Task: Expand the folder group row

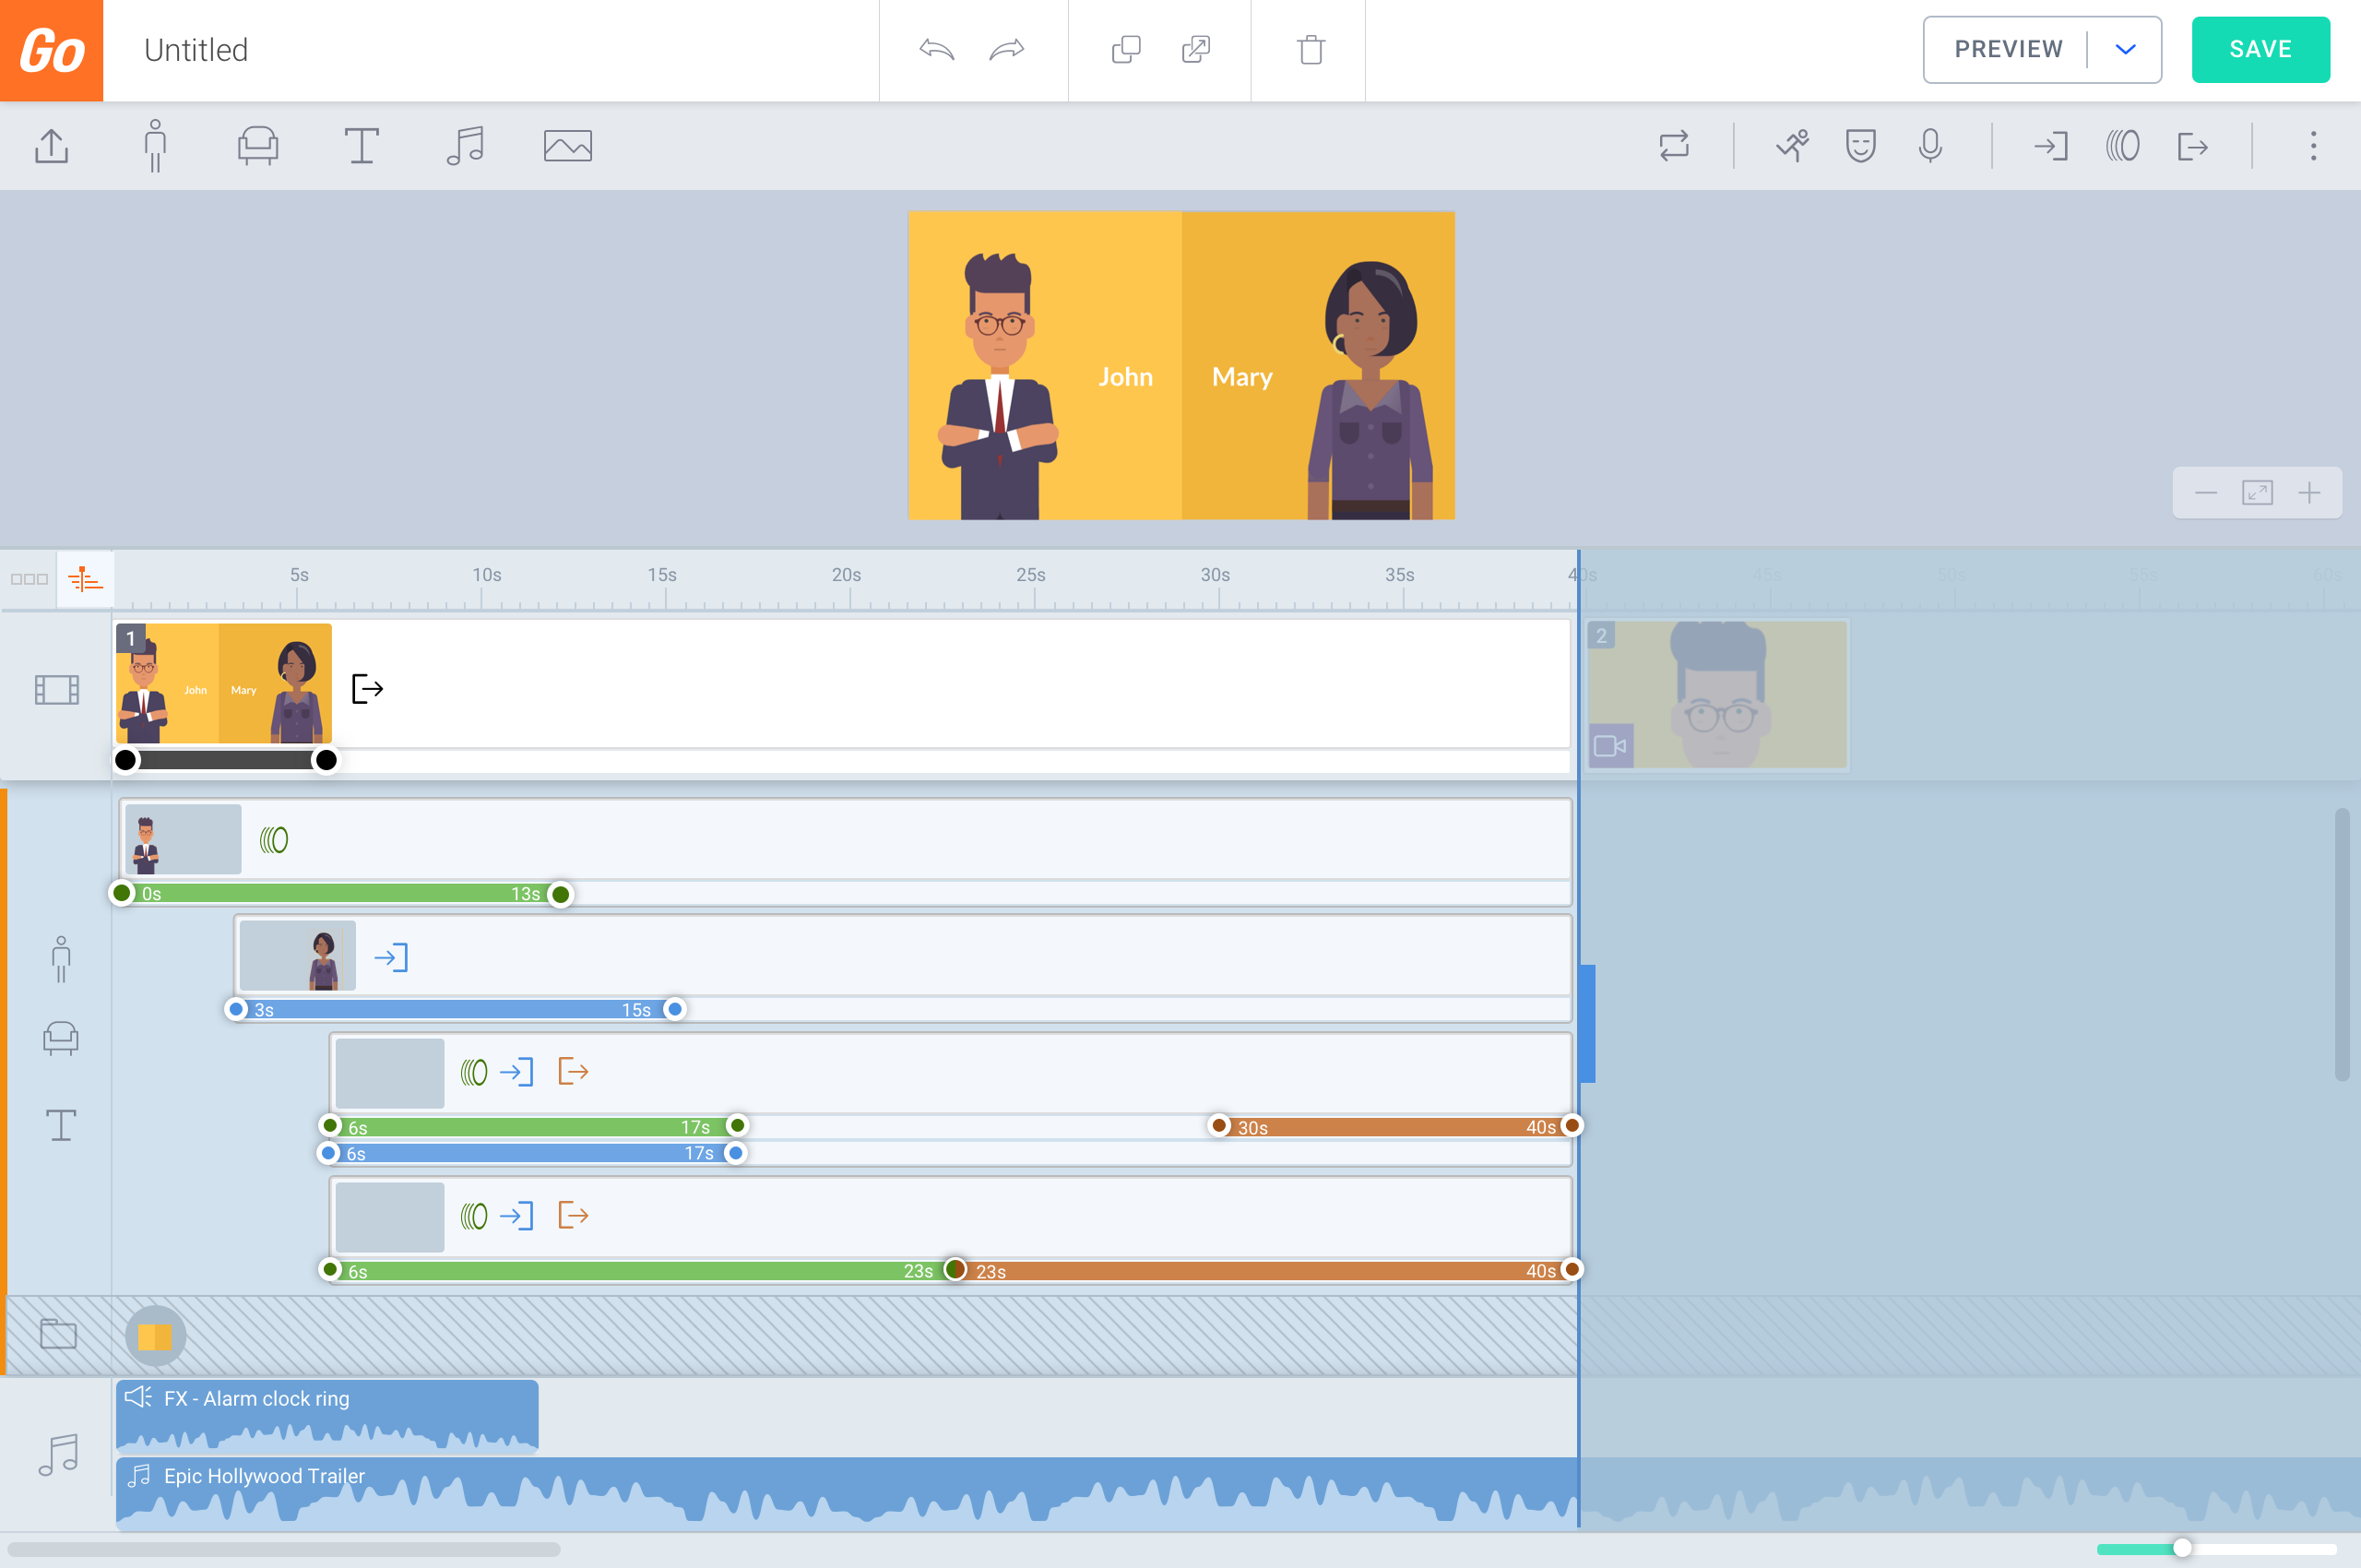Action: pos(58,1333)
